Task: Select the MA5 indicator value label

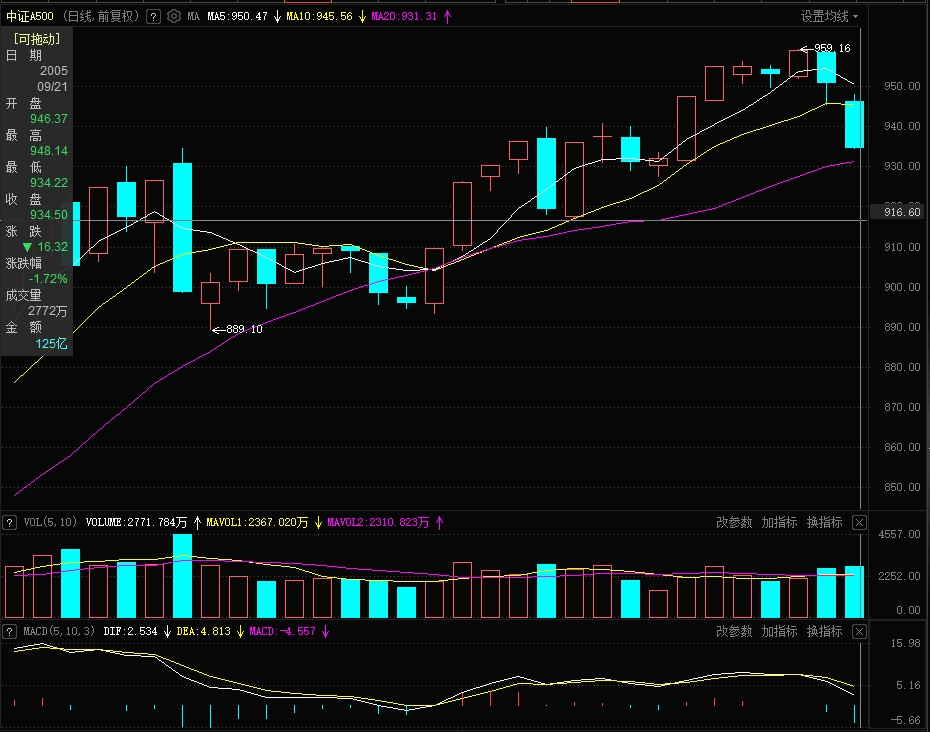Action: pos(237,17)
